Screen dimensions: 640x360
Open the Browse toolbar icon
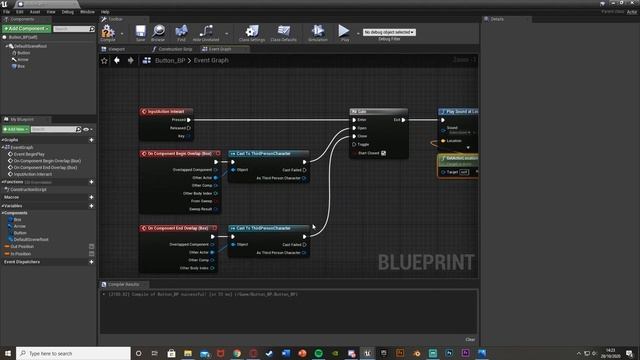tap(158, 33)
